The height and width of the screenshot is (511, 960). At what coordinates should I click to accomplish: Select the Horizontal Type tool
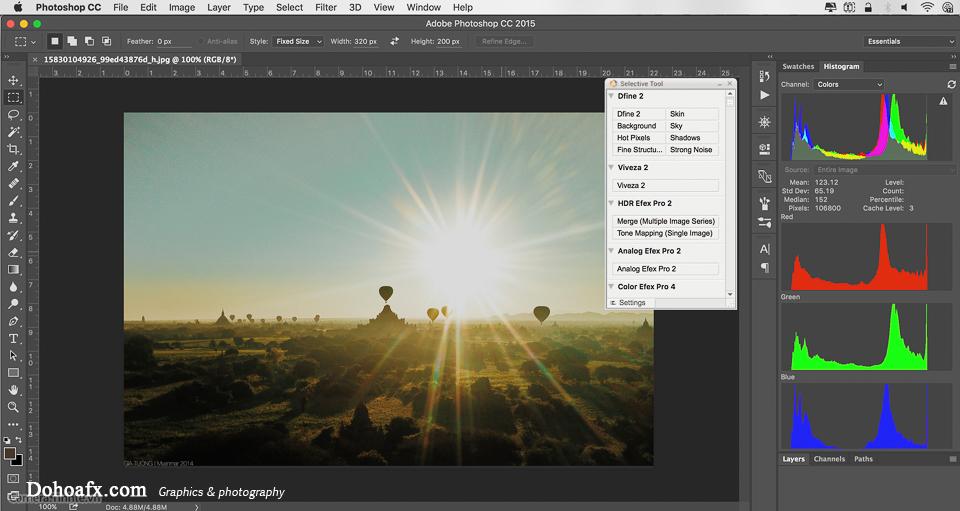pos(13,338)
